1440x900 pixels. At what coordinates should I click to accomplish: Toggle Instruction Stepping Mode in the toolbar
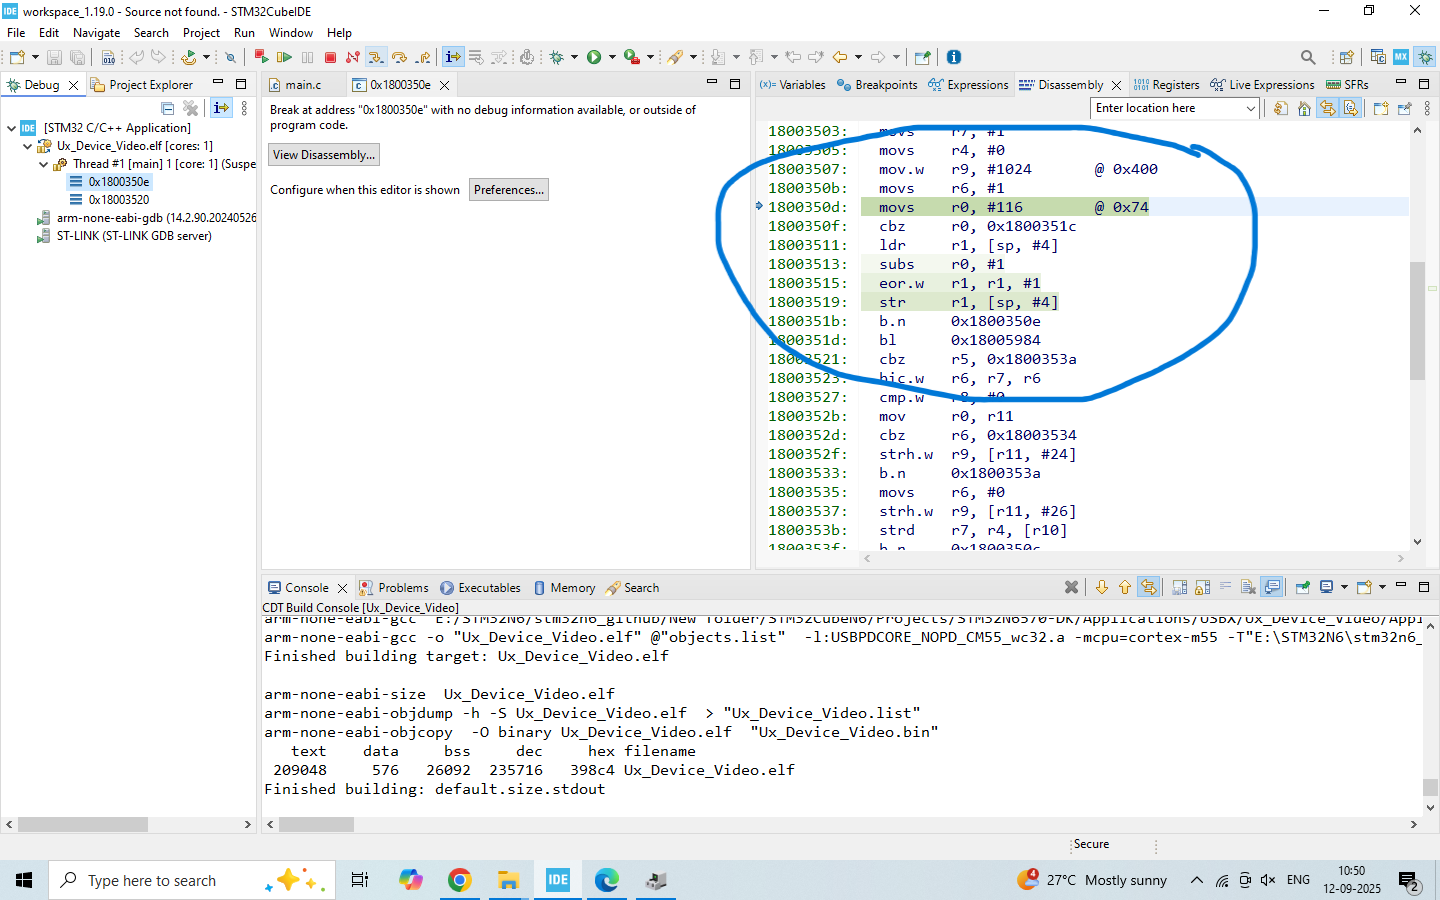coord(452,57)
